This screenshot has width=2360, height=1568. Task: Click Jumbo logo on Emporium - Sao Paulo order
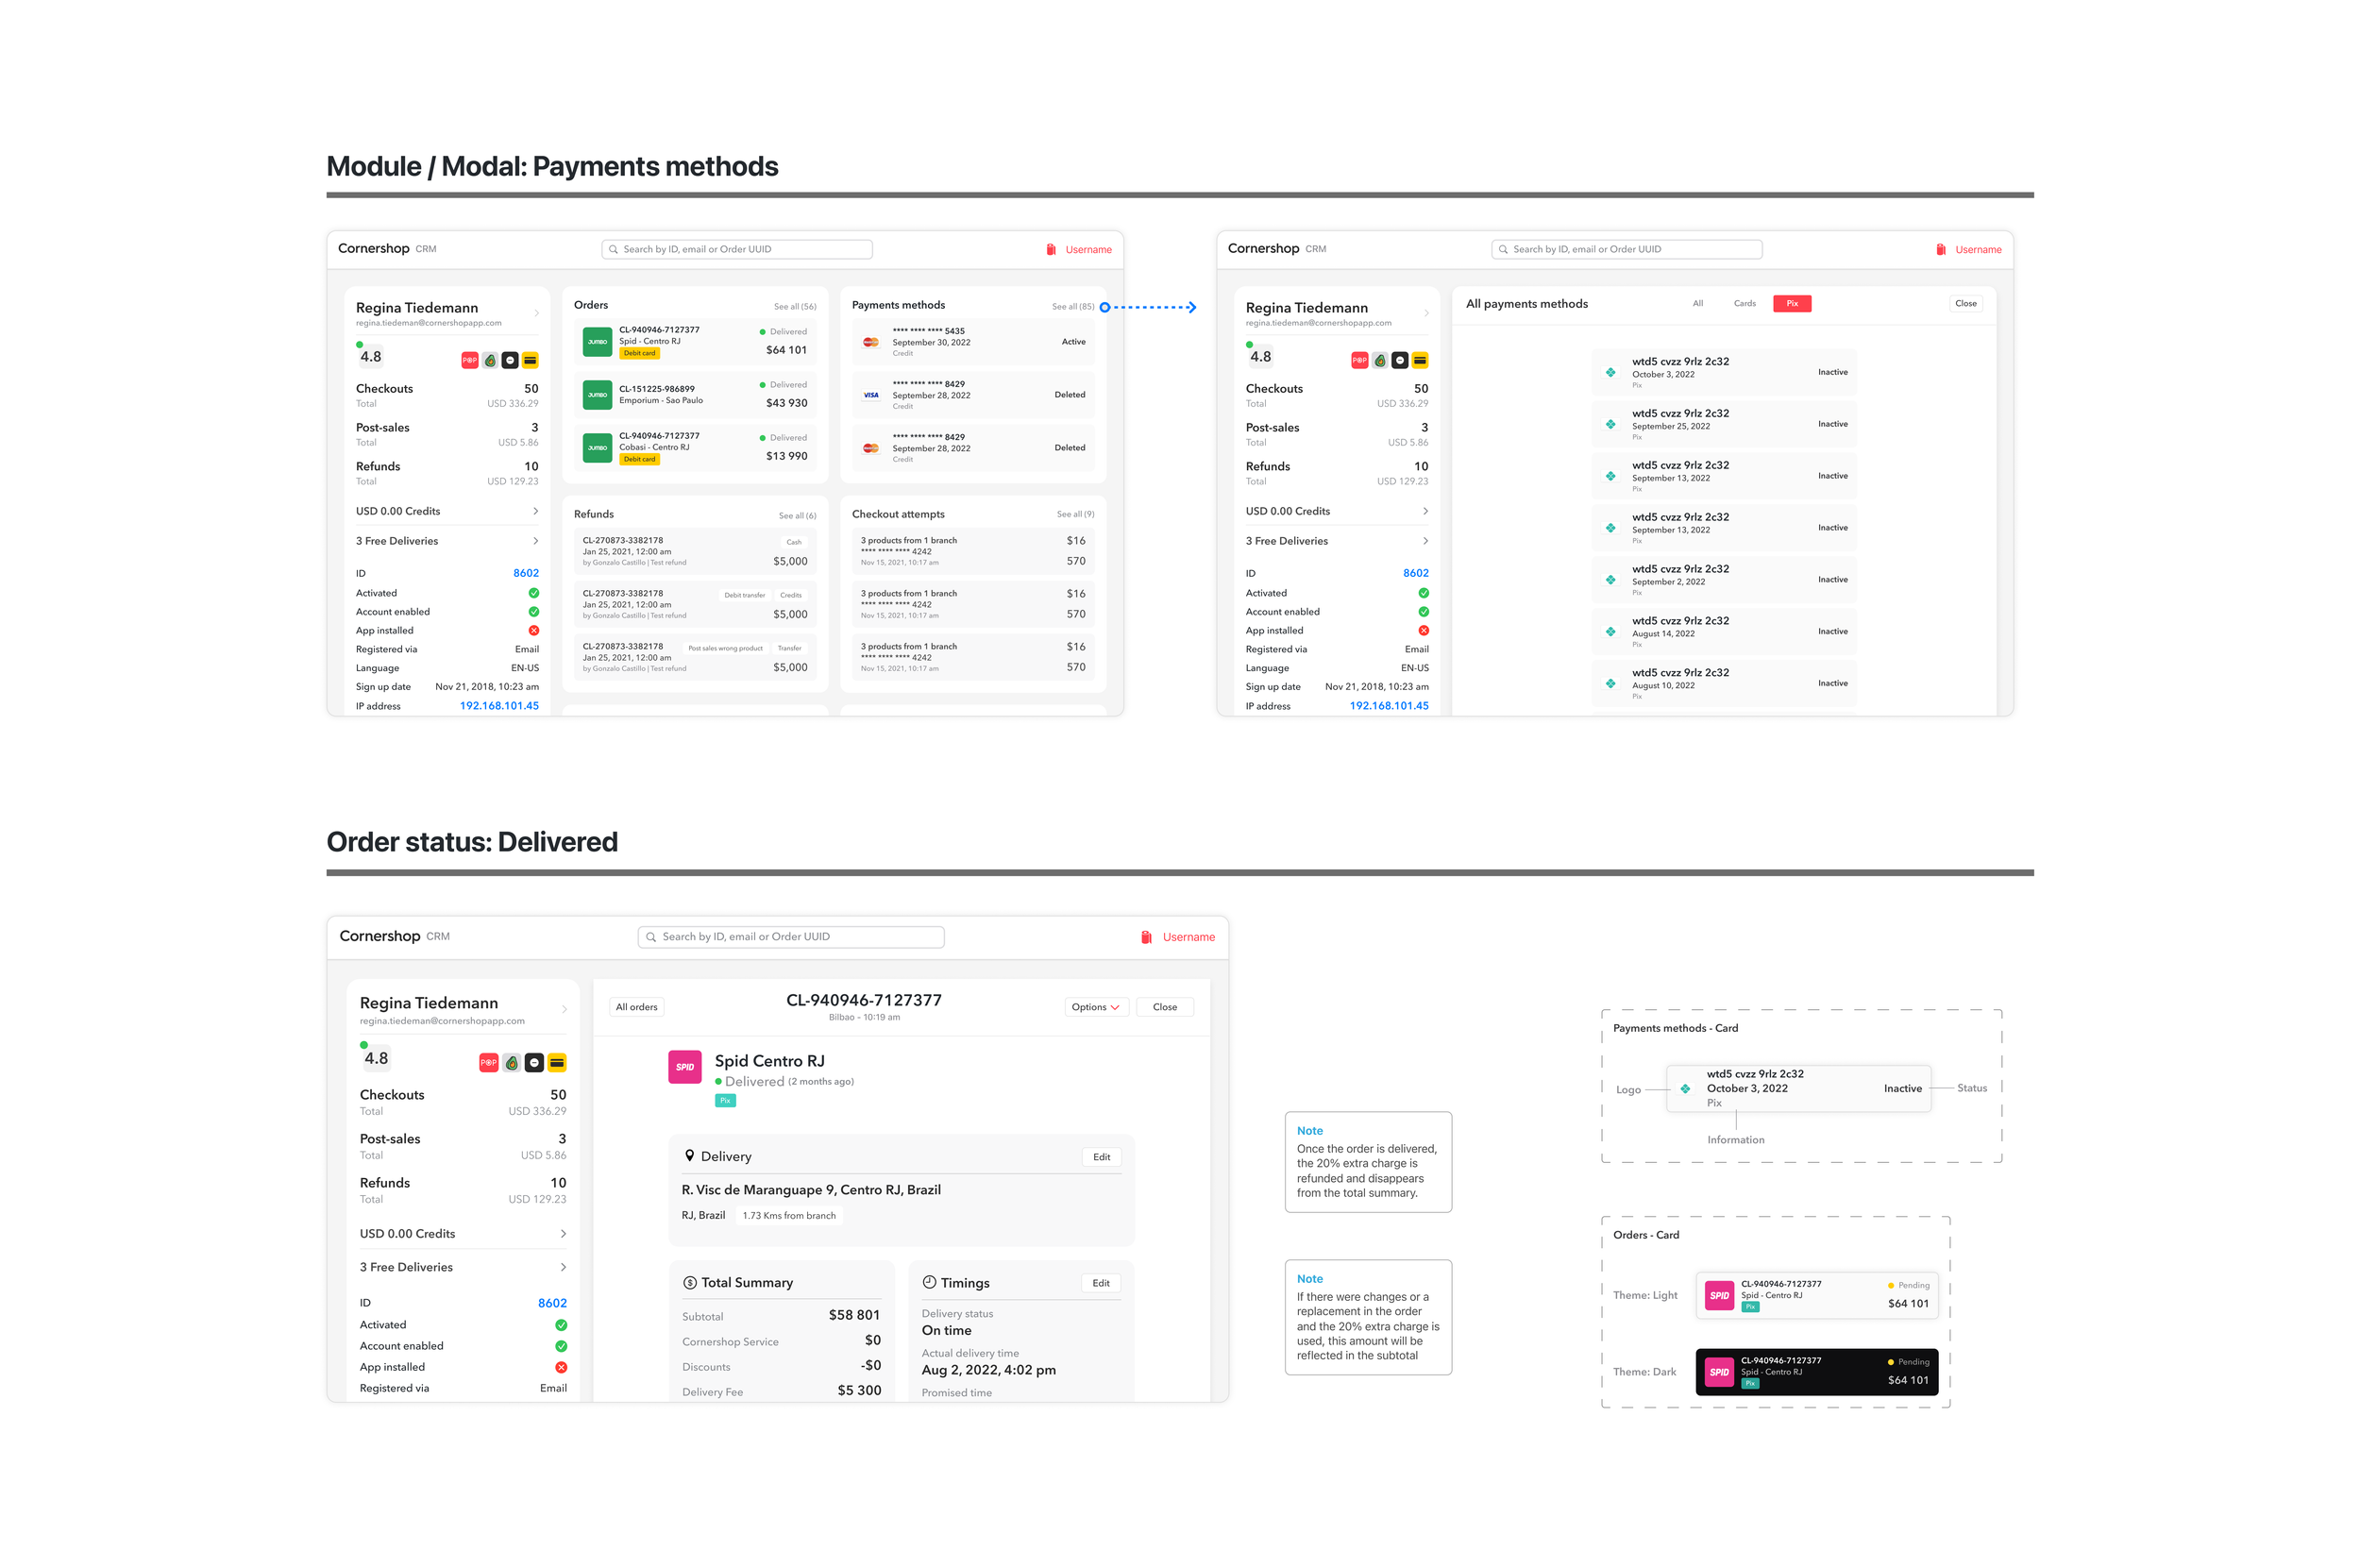597,395
